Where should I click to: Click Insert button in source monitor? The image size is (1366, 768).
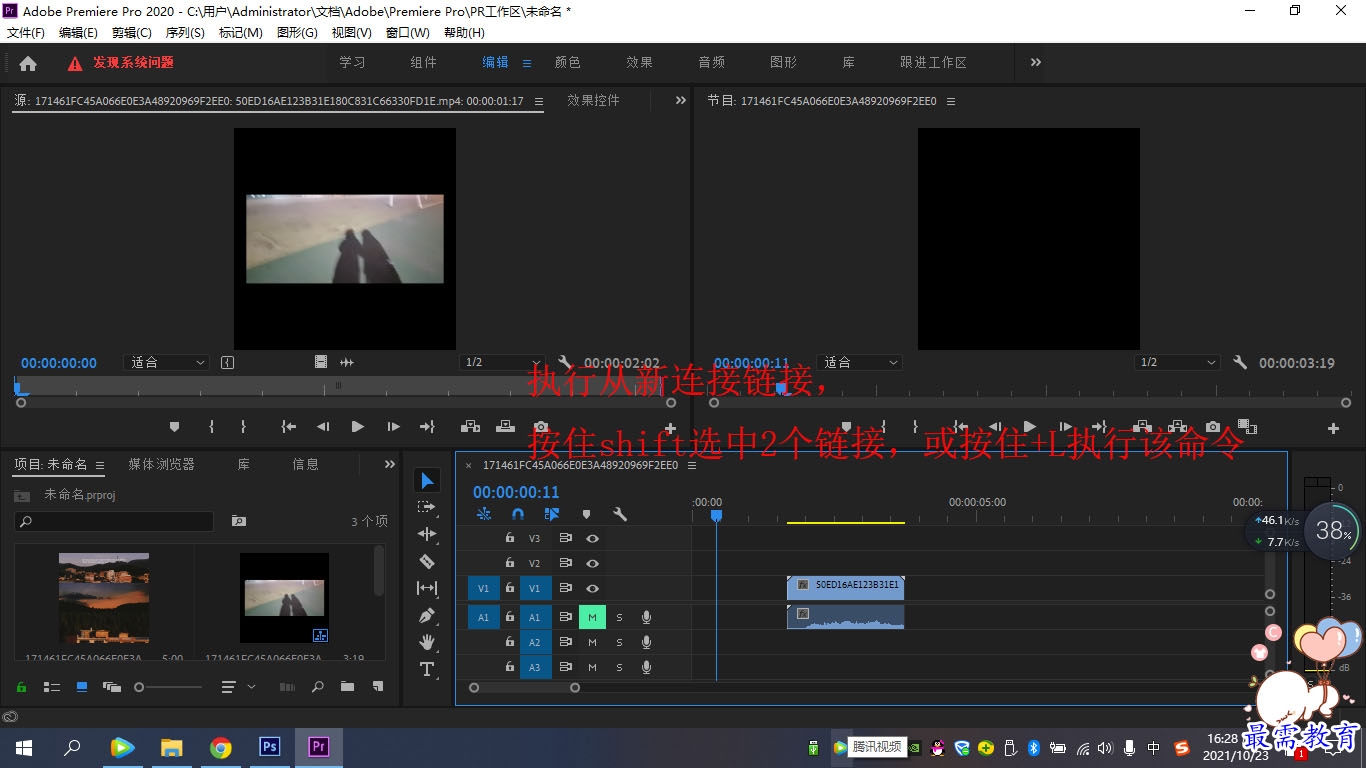coord(469,427)
